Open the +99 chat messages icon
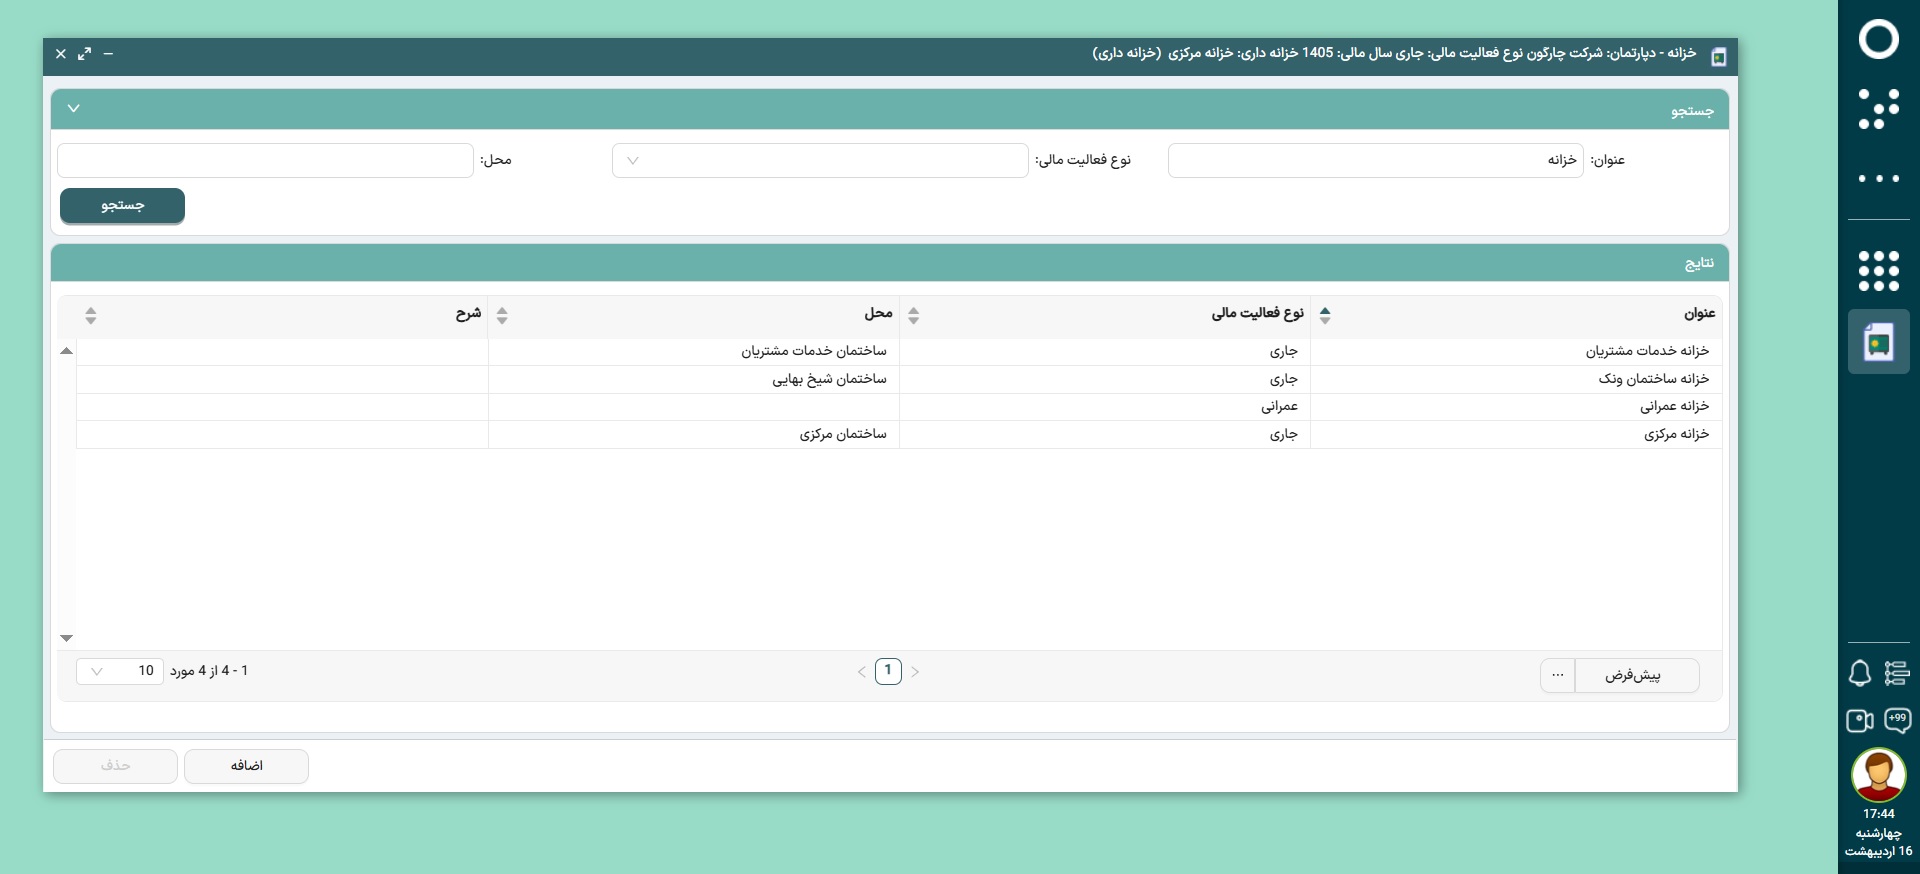Screen dimensions: 1920x874 [x=1897, y=720]
